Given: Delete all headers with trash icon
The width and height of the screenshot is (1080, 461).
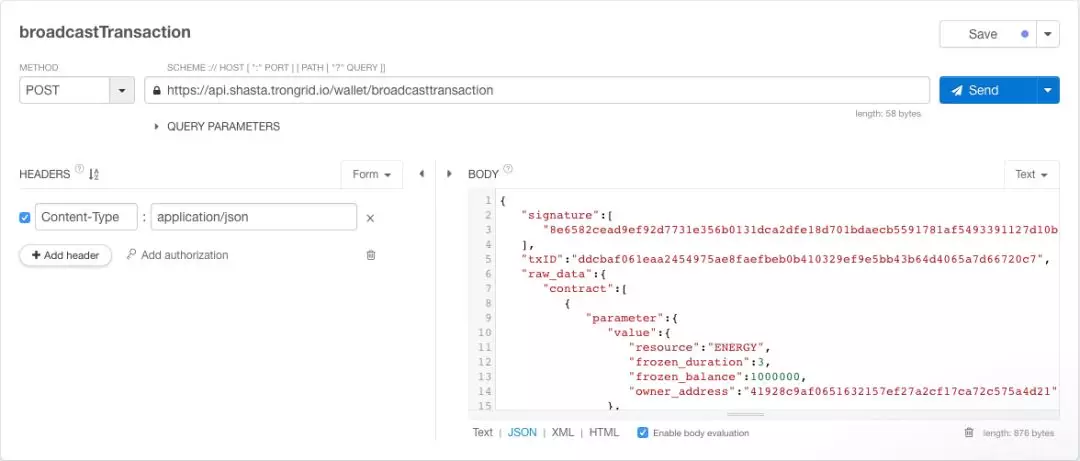Looking at the screenshot, I should pos(371,255).
